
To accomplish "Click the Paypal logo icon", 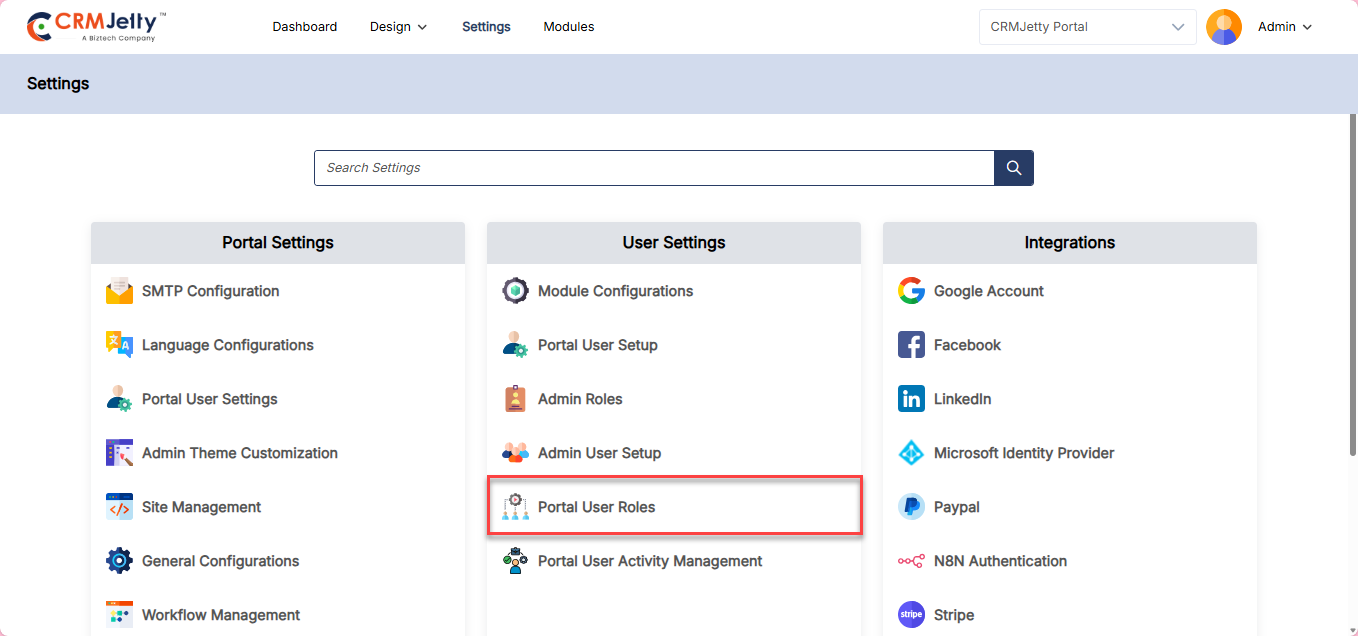I will [x=911, y=507].
